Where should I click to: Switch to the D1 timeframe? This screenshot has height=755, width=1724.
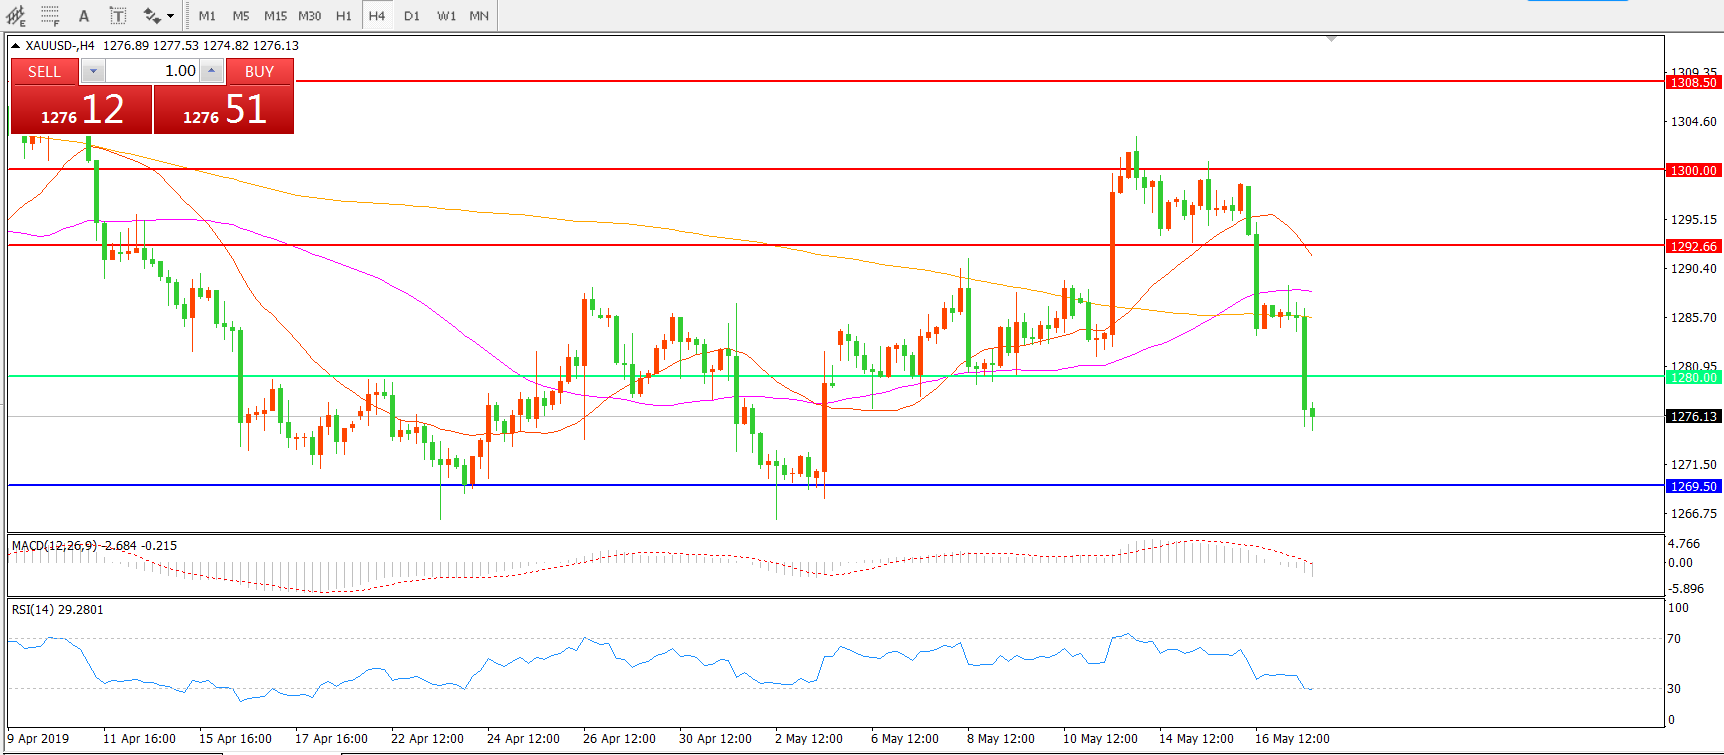pyautogui.click(x=412, y=15)
